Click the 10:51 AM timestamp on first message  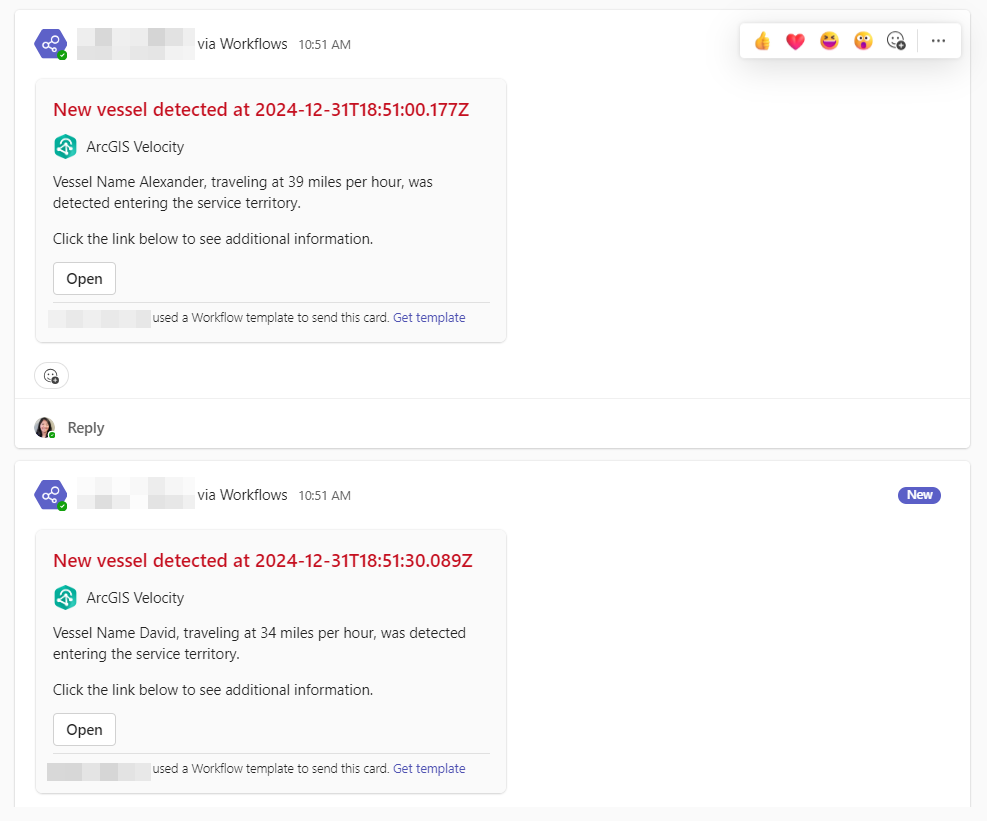click(324, 45)
